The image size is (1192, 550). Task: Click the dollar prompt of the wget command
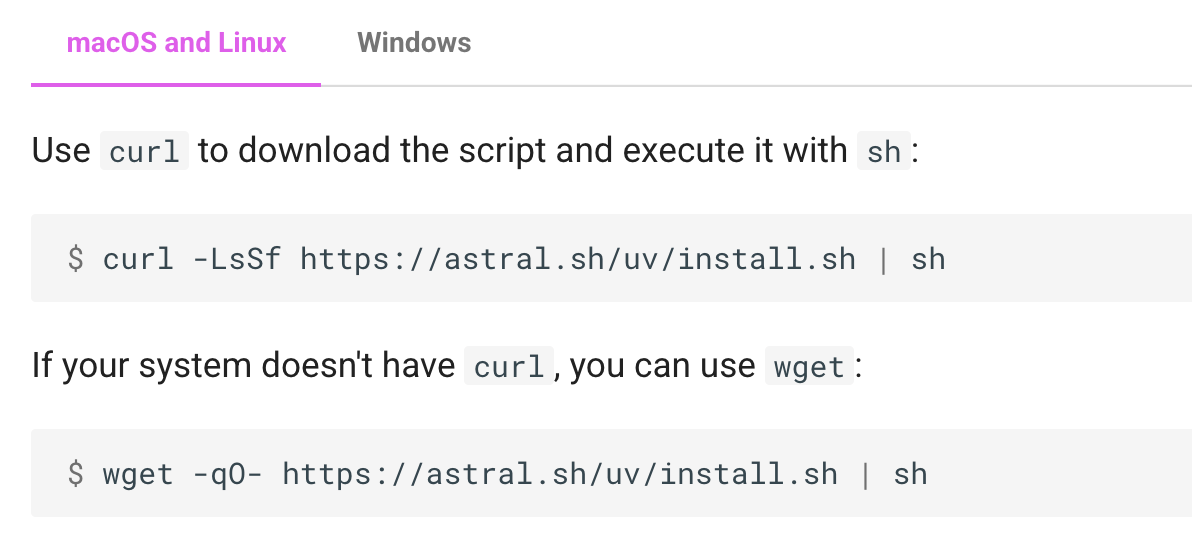point(76,473)
